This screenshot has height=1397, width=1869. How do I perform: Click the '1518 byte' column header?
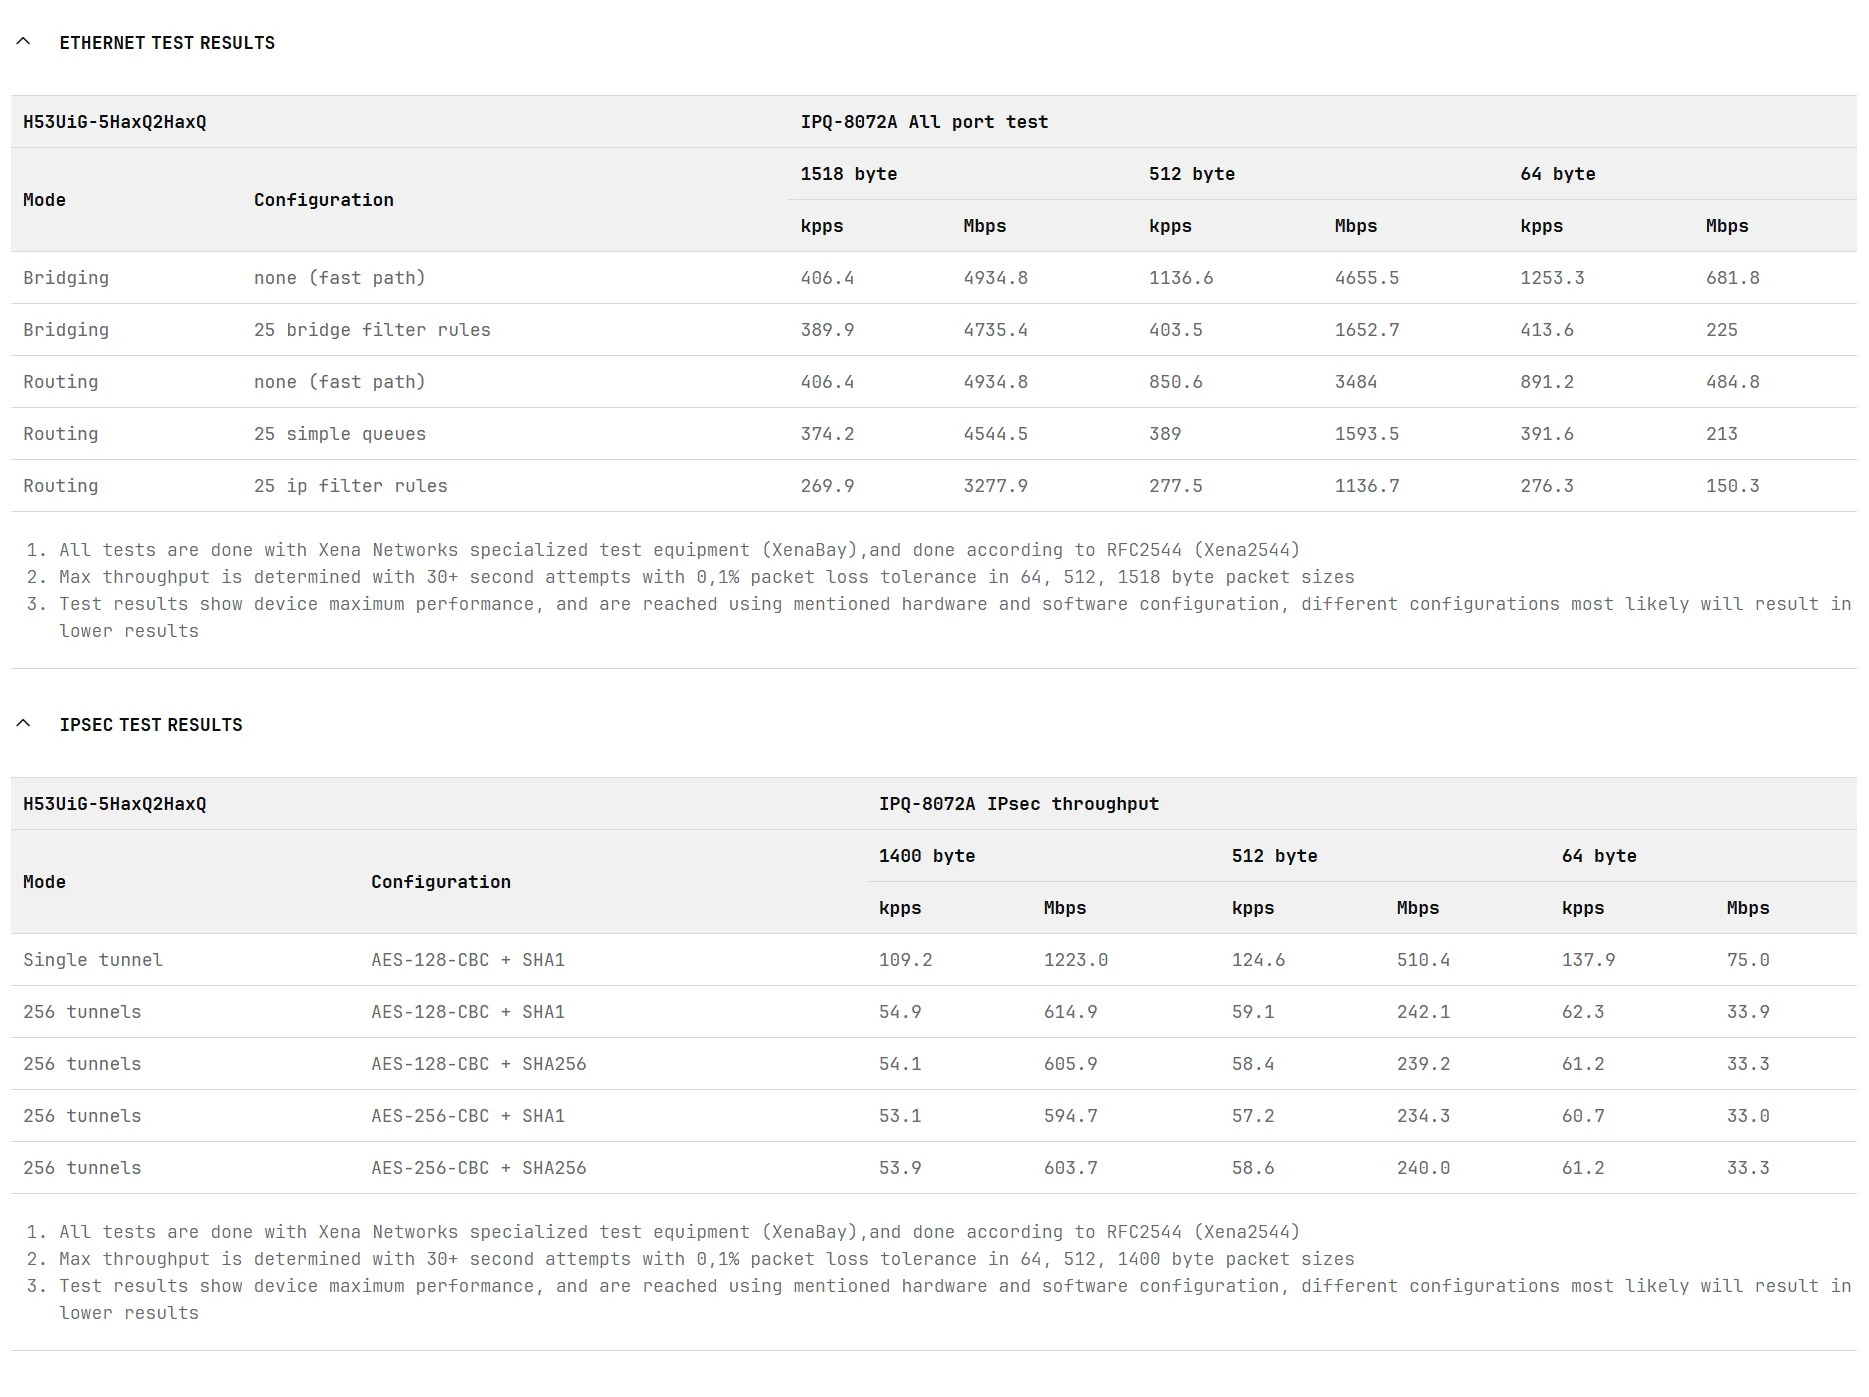click(849, 174)
